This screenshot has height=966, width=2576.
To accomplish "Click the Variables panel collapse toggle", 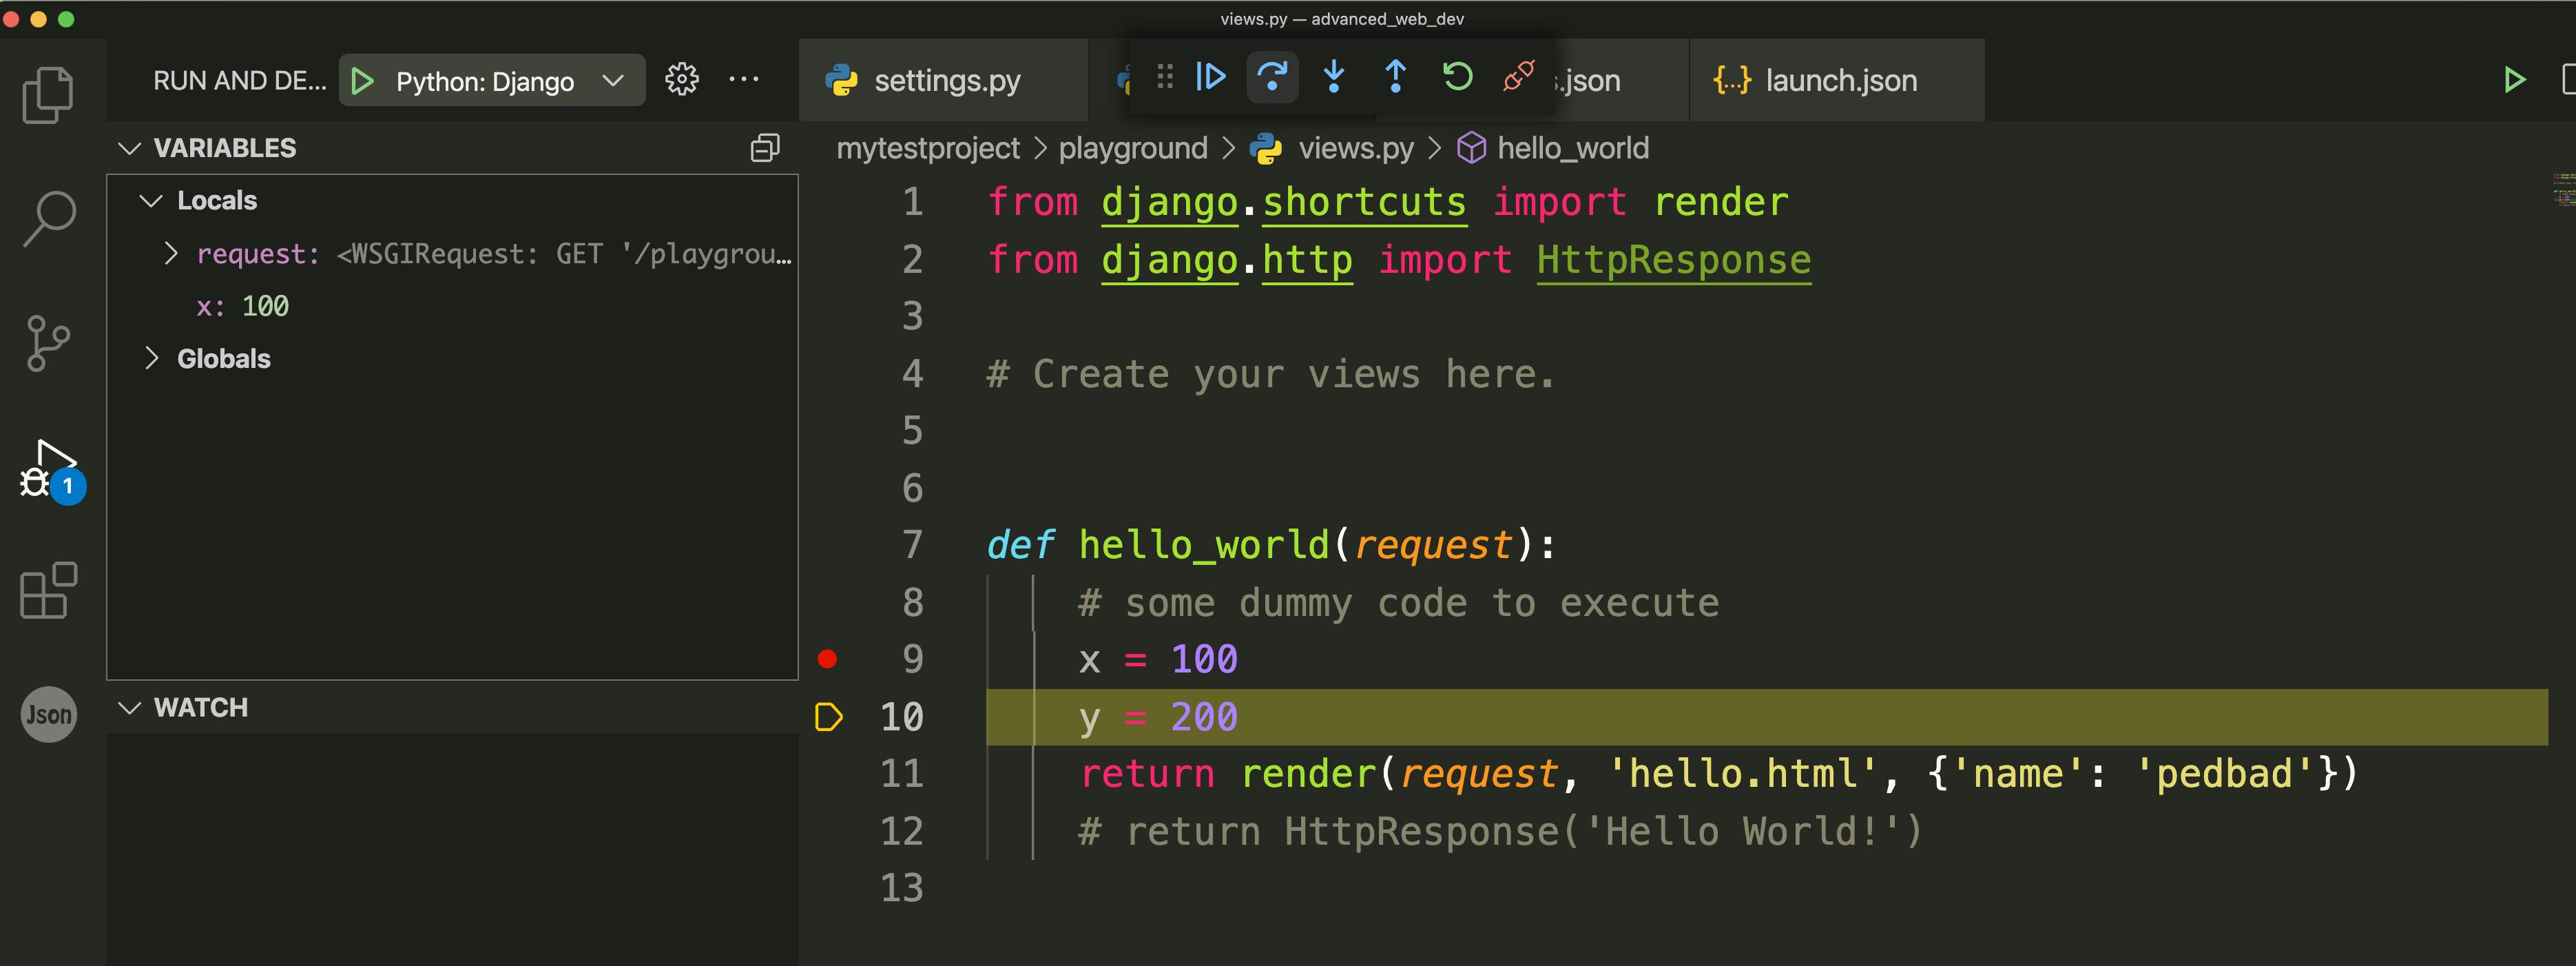I will pyautogui.click(x=128, y=148).
